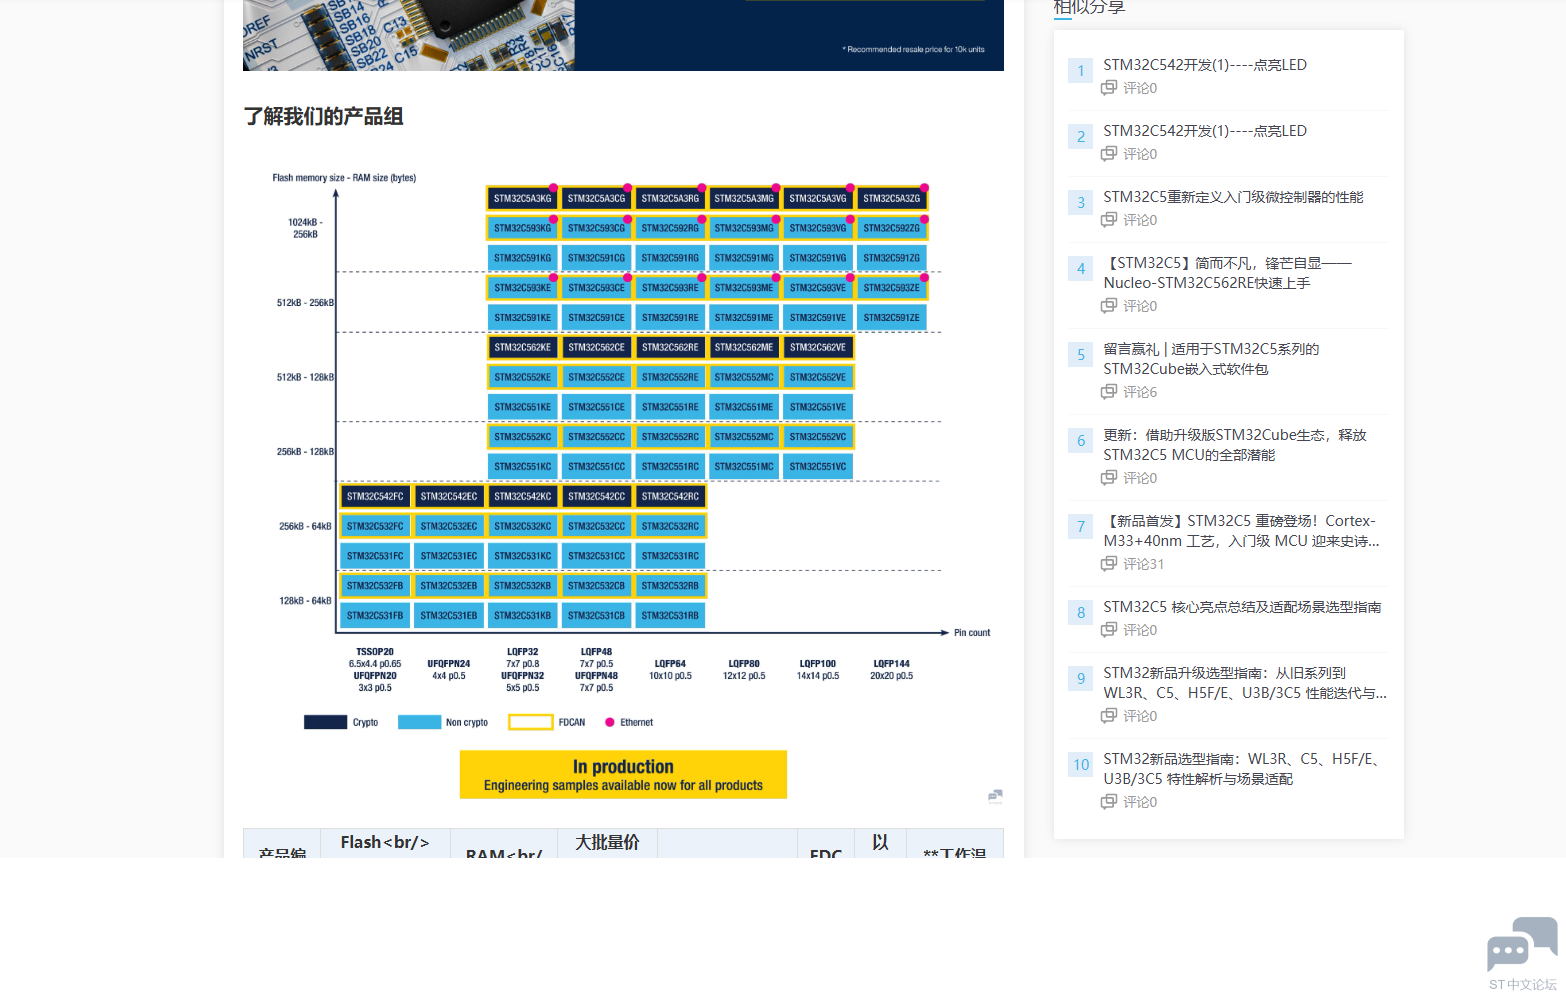Open 留言赢礼 STM32Cube嵌入式软件包 post

[1211, 359]
